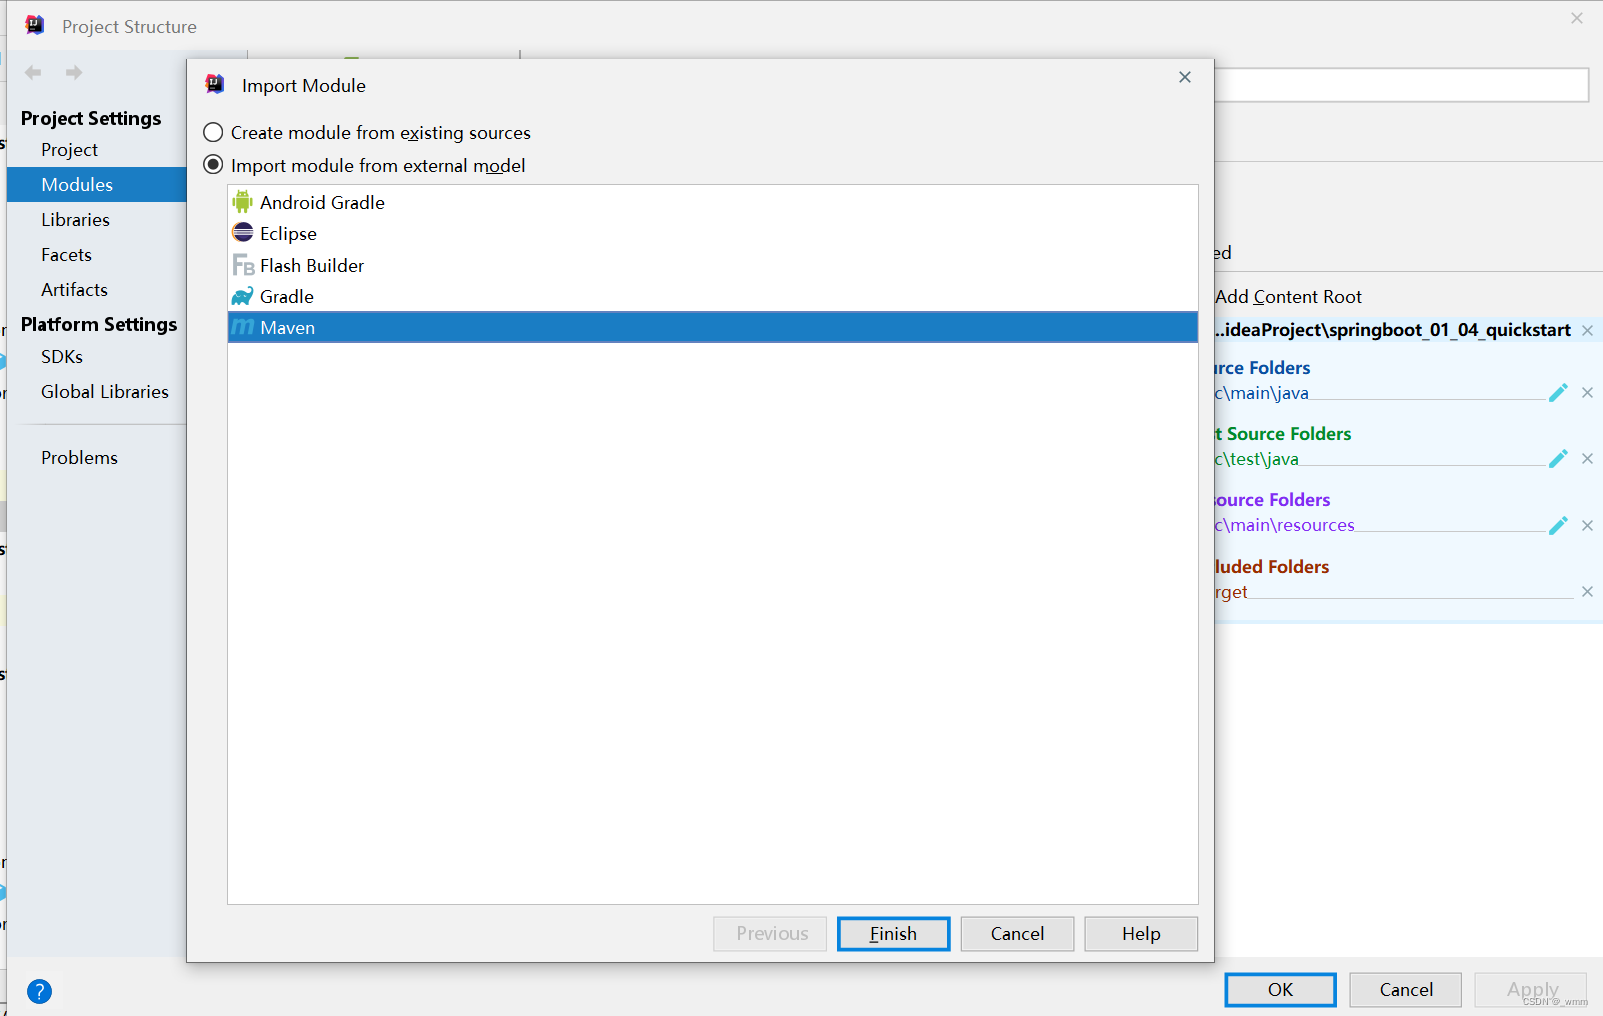
Task: Choose Create module from existing sources
Action: tap(367, 132)
